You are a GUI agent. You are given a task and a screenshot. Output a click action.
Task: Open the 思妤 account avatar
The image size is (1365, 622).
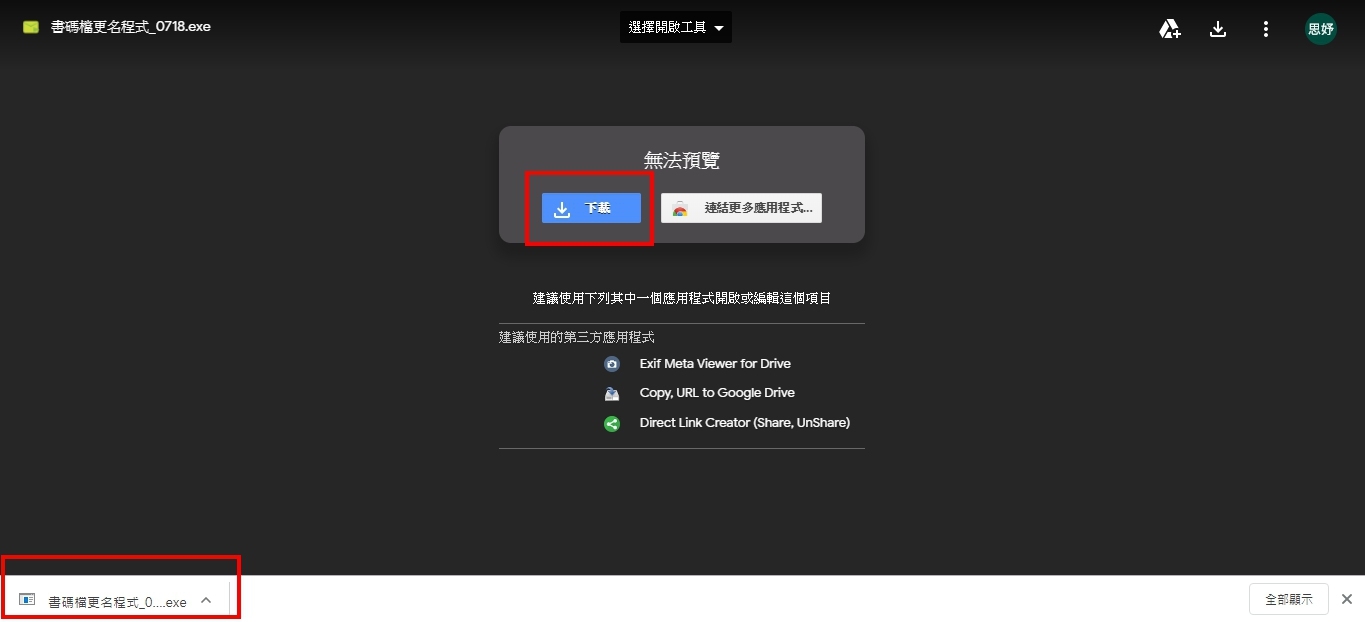coord(1321,29)
